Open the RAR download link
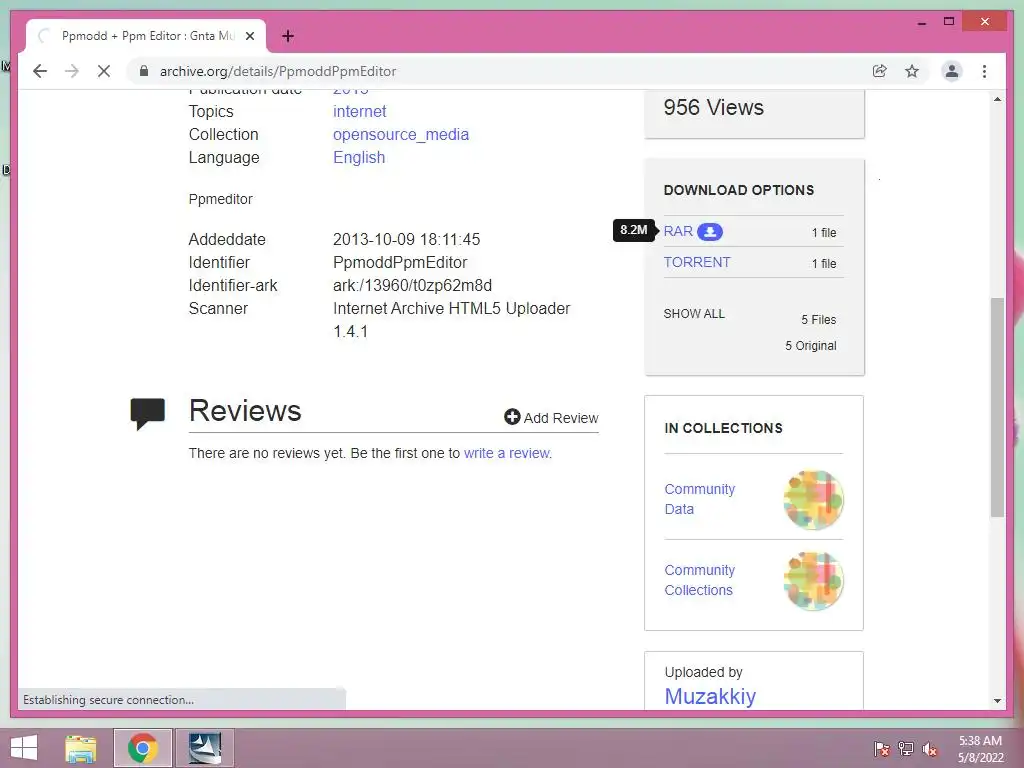The image size is (1024, 768). click(x=678, y=231)
